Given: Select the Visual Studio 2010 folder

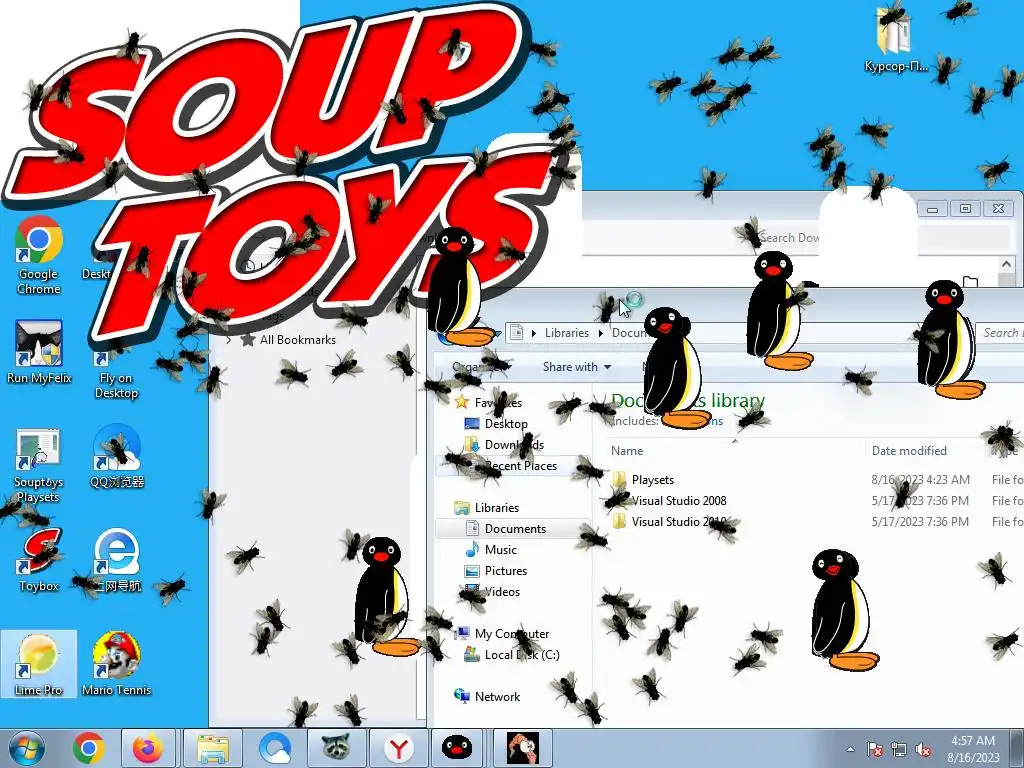Looking at the screenshot, I should click(x=679, y=522).
